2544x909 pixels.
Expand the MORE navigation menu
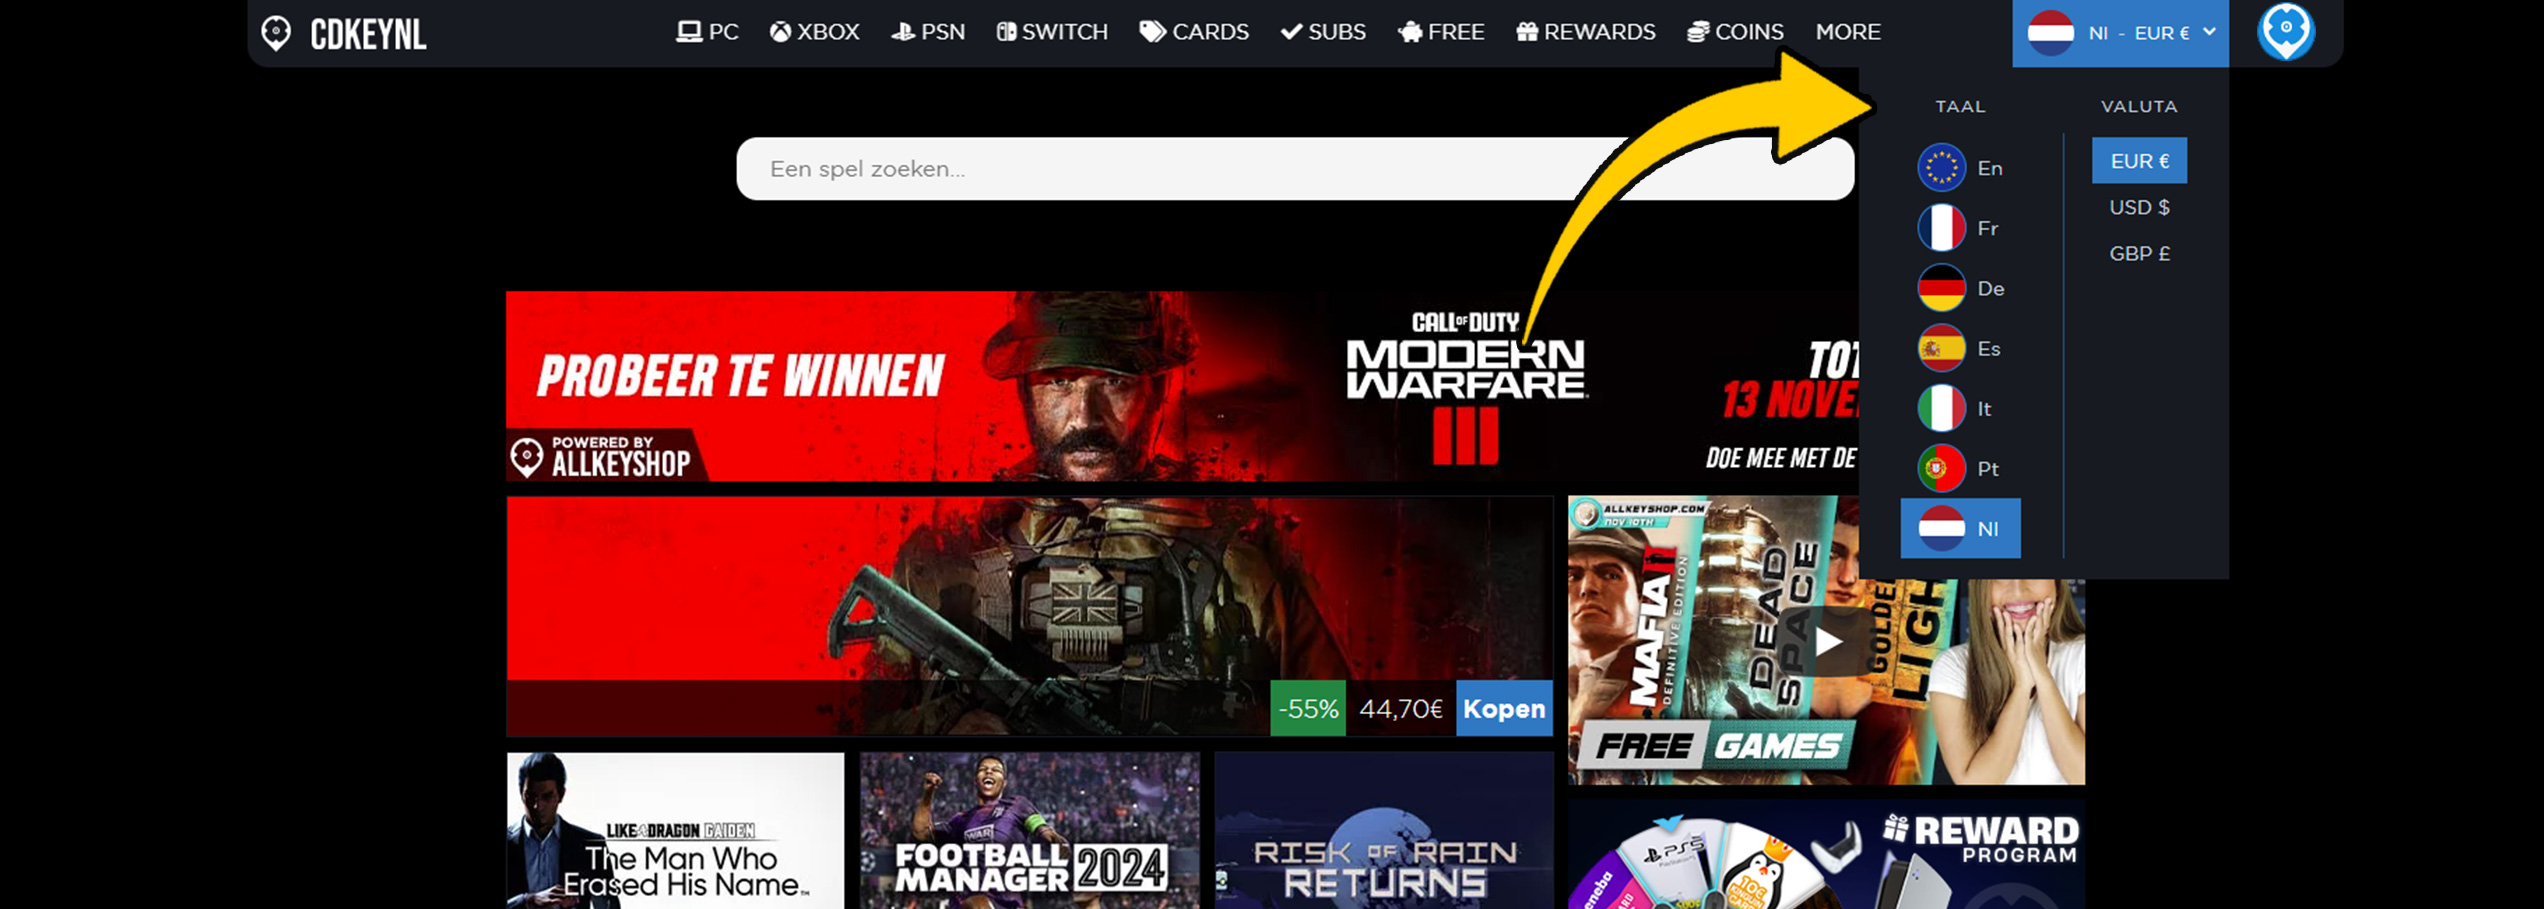click(1847, 32)
